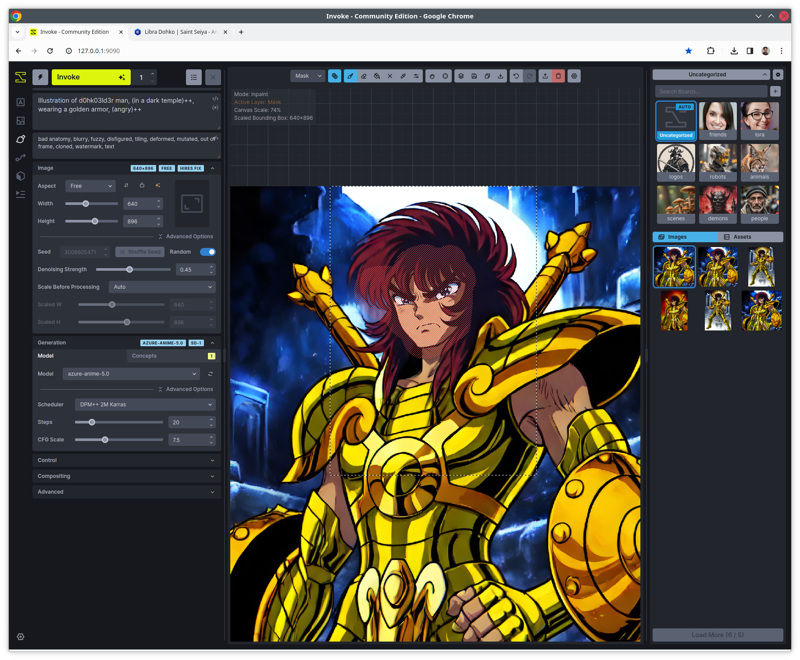Open mask options blue icon
This screenshot has height=660, width=800.
(x=335, y=76)
